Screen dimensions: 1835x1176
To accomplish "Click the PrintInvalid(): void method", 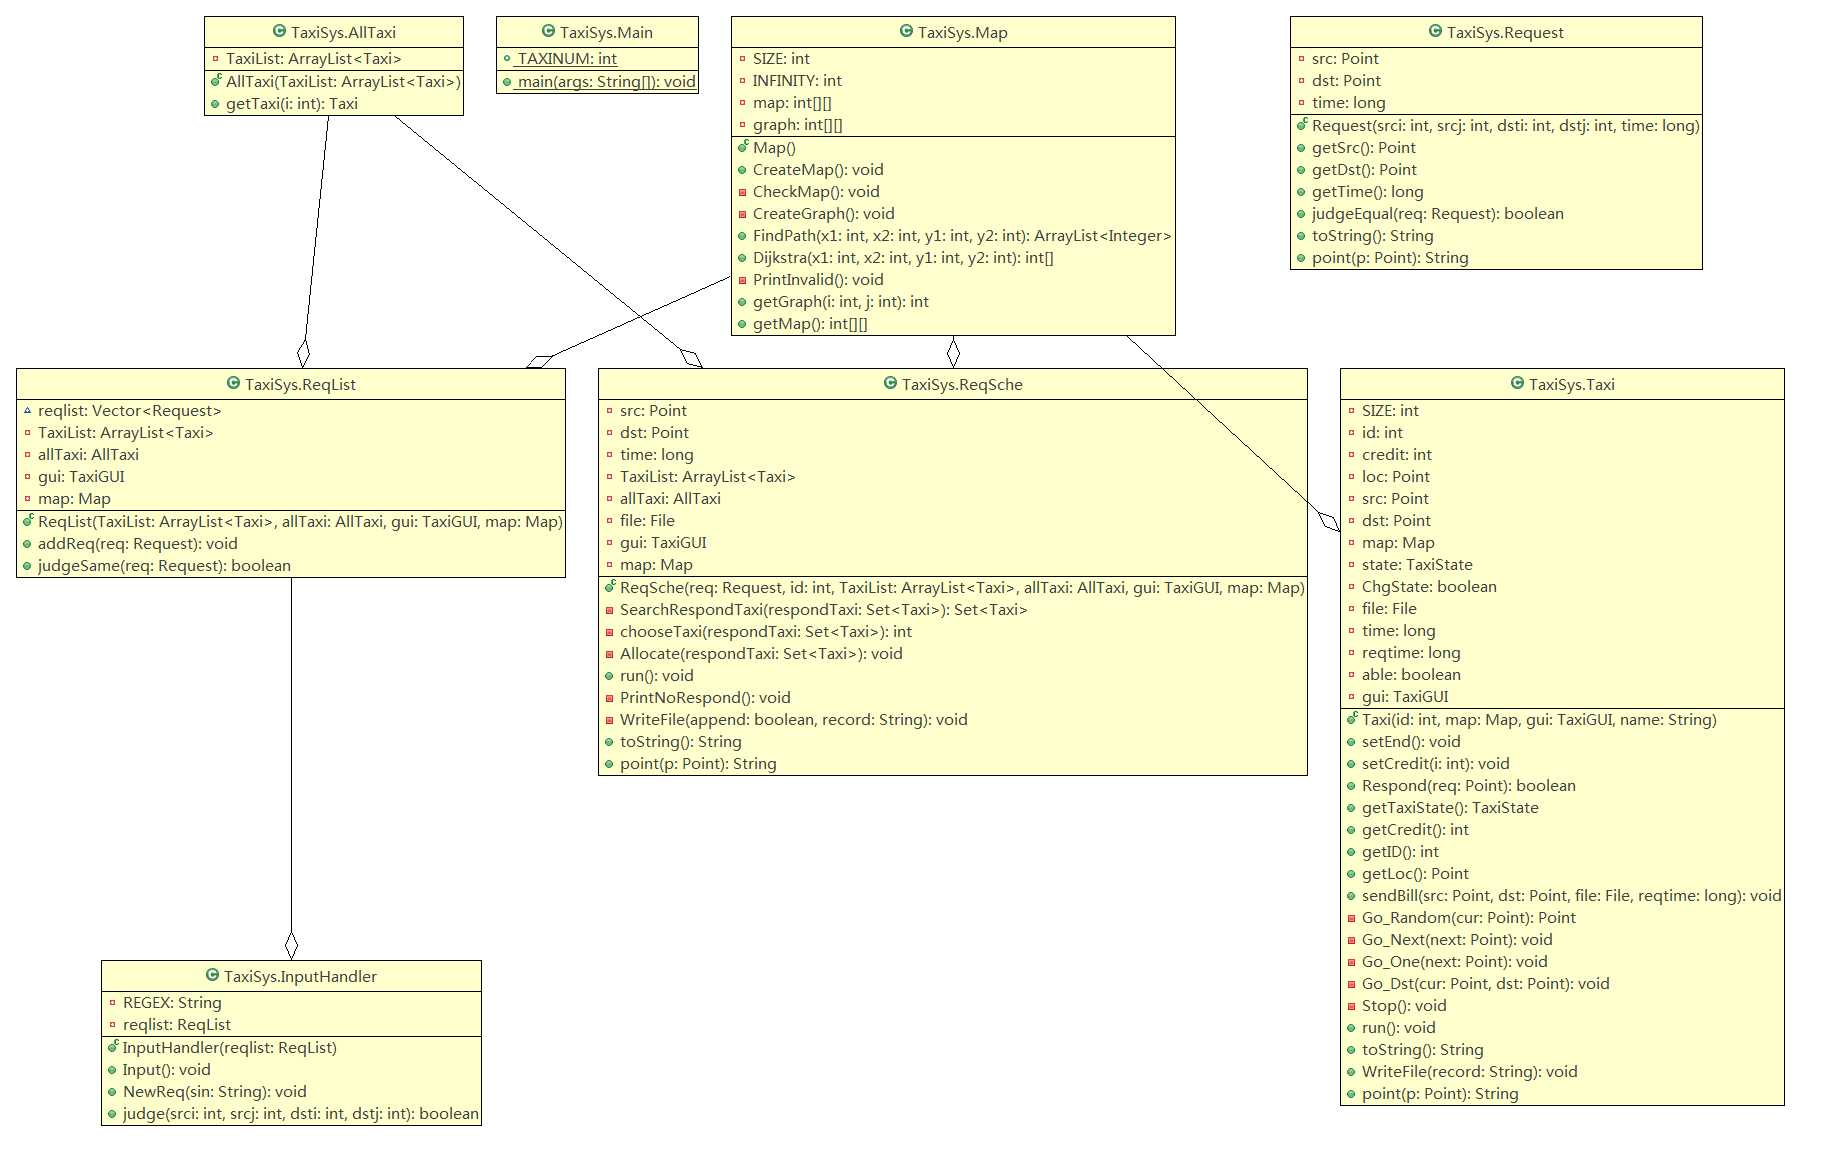I will (x=818, y=280).
